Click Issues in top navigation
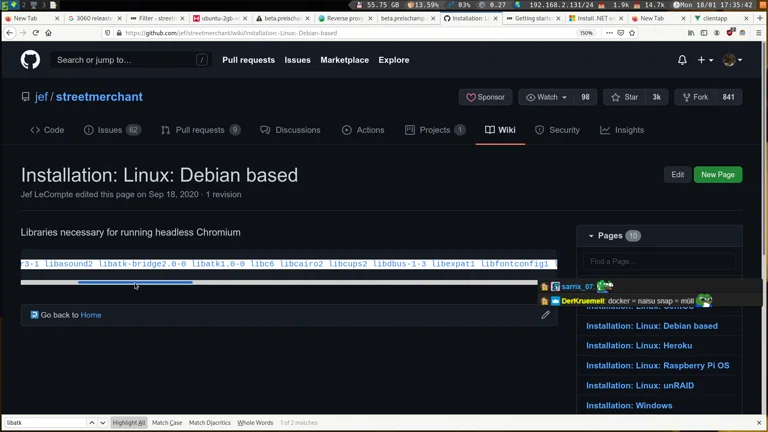 (297, 60)
